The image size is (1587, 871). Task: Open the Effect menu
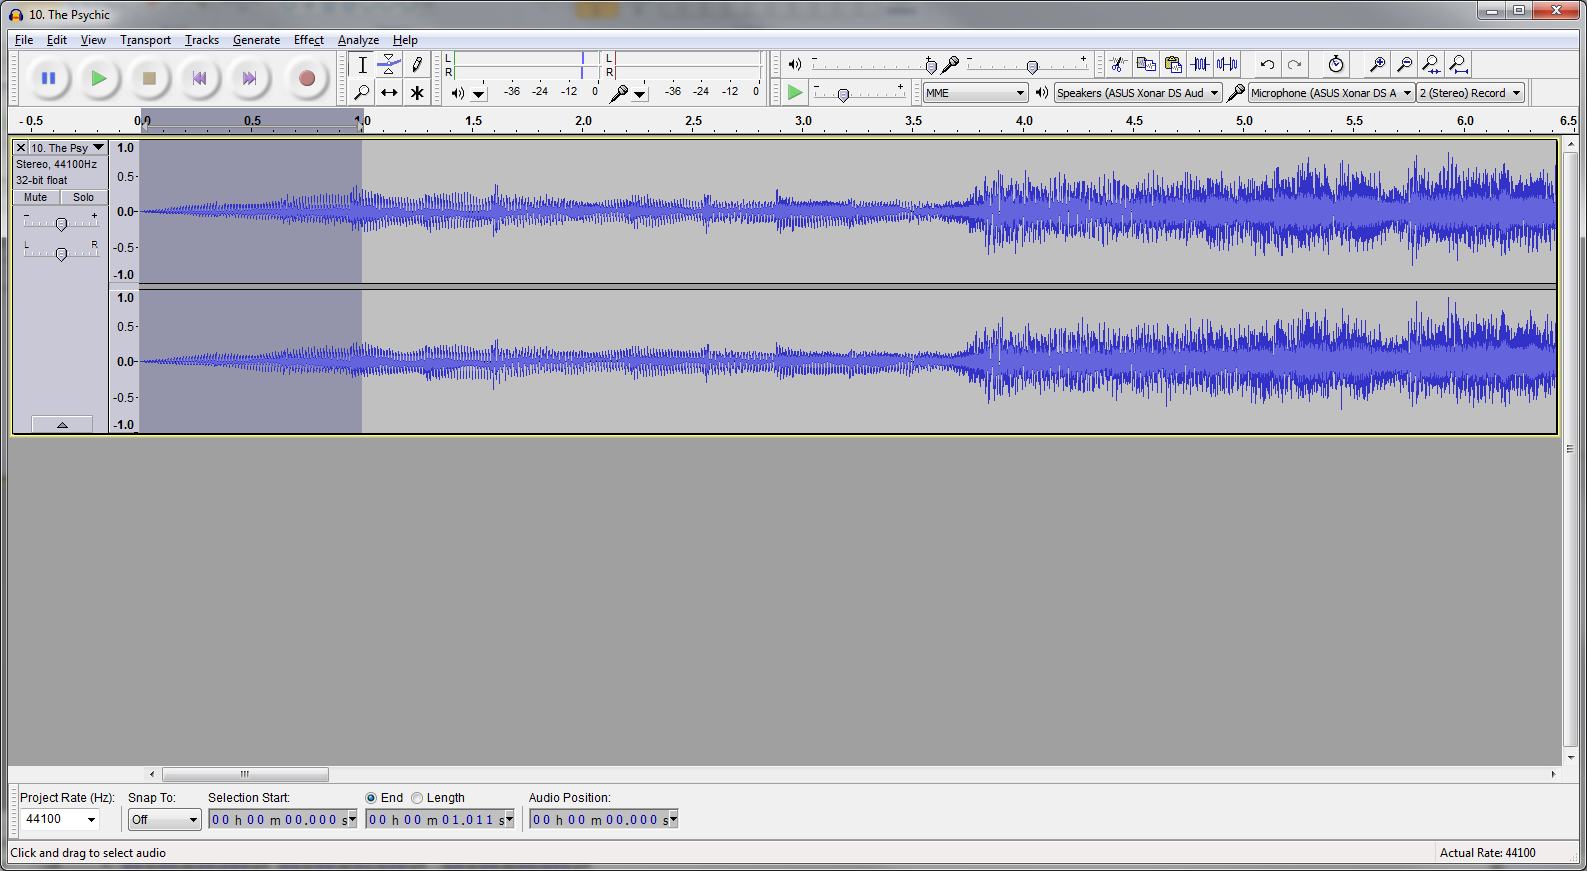click(309, 40)
